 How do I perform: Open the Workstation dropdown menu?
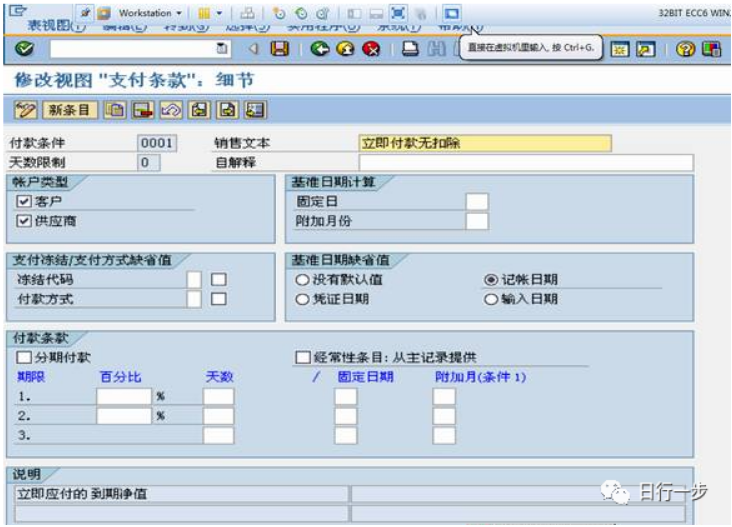150,13
